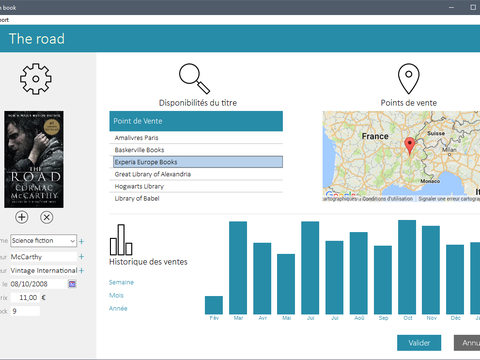Click the McCarthy author field
This screenshot has width=480, height=360.
pos(44,257)
